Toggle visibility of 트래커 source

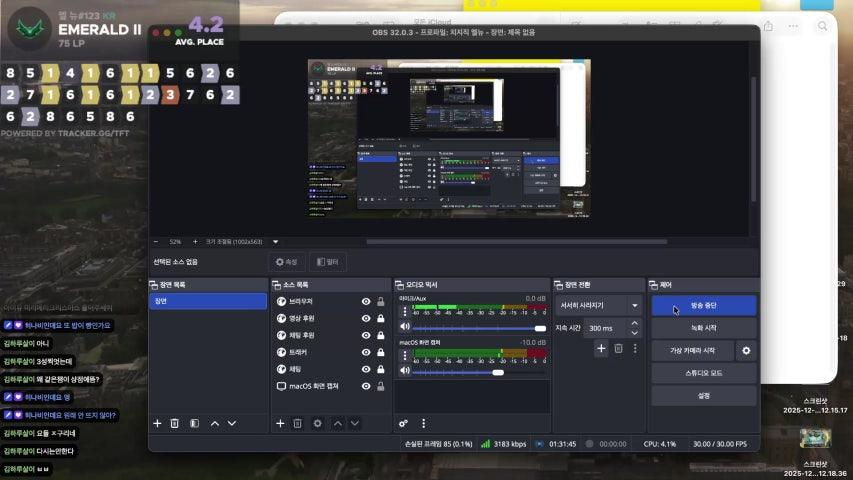(x=366, y=352)
